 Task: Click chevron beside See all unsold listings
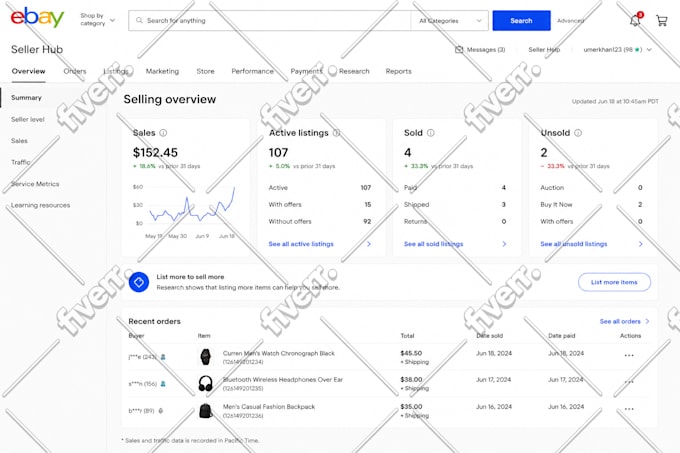point(641,244)
